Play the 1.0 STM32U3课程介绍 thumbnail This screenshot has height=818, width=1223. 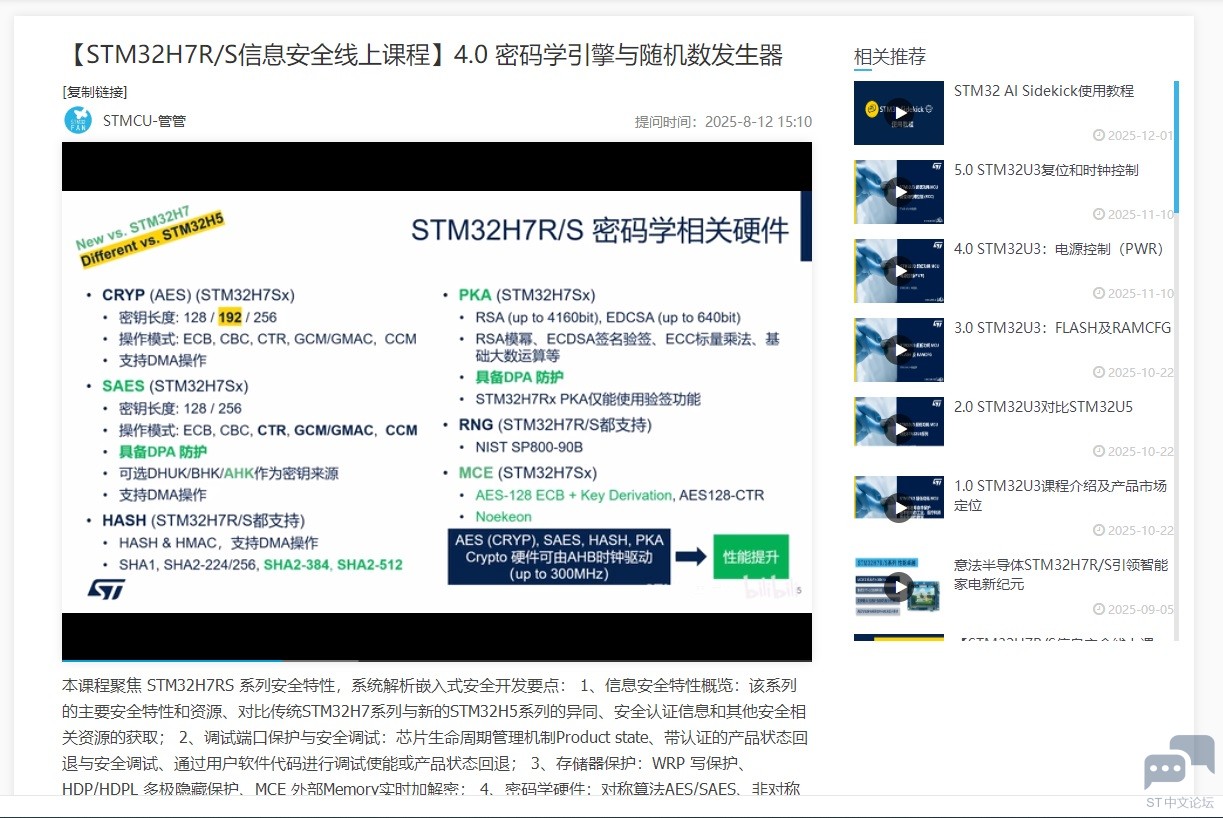point(899,497)
